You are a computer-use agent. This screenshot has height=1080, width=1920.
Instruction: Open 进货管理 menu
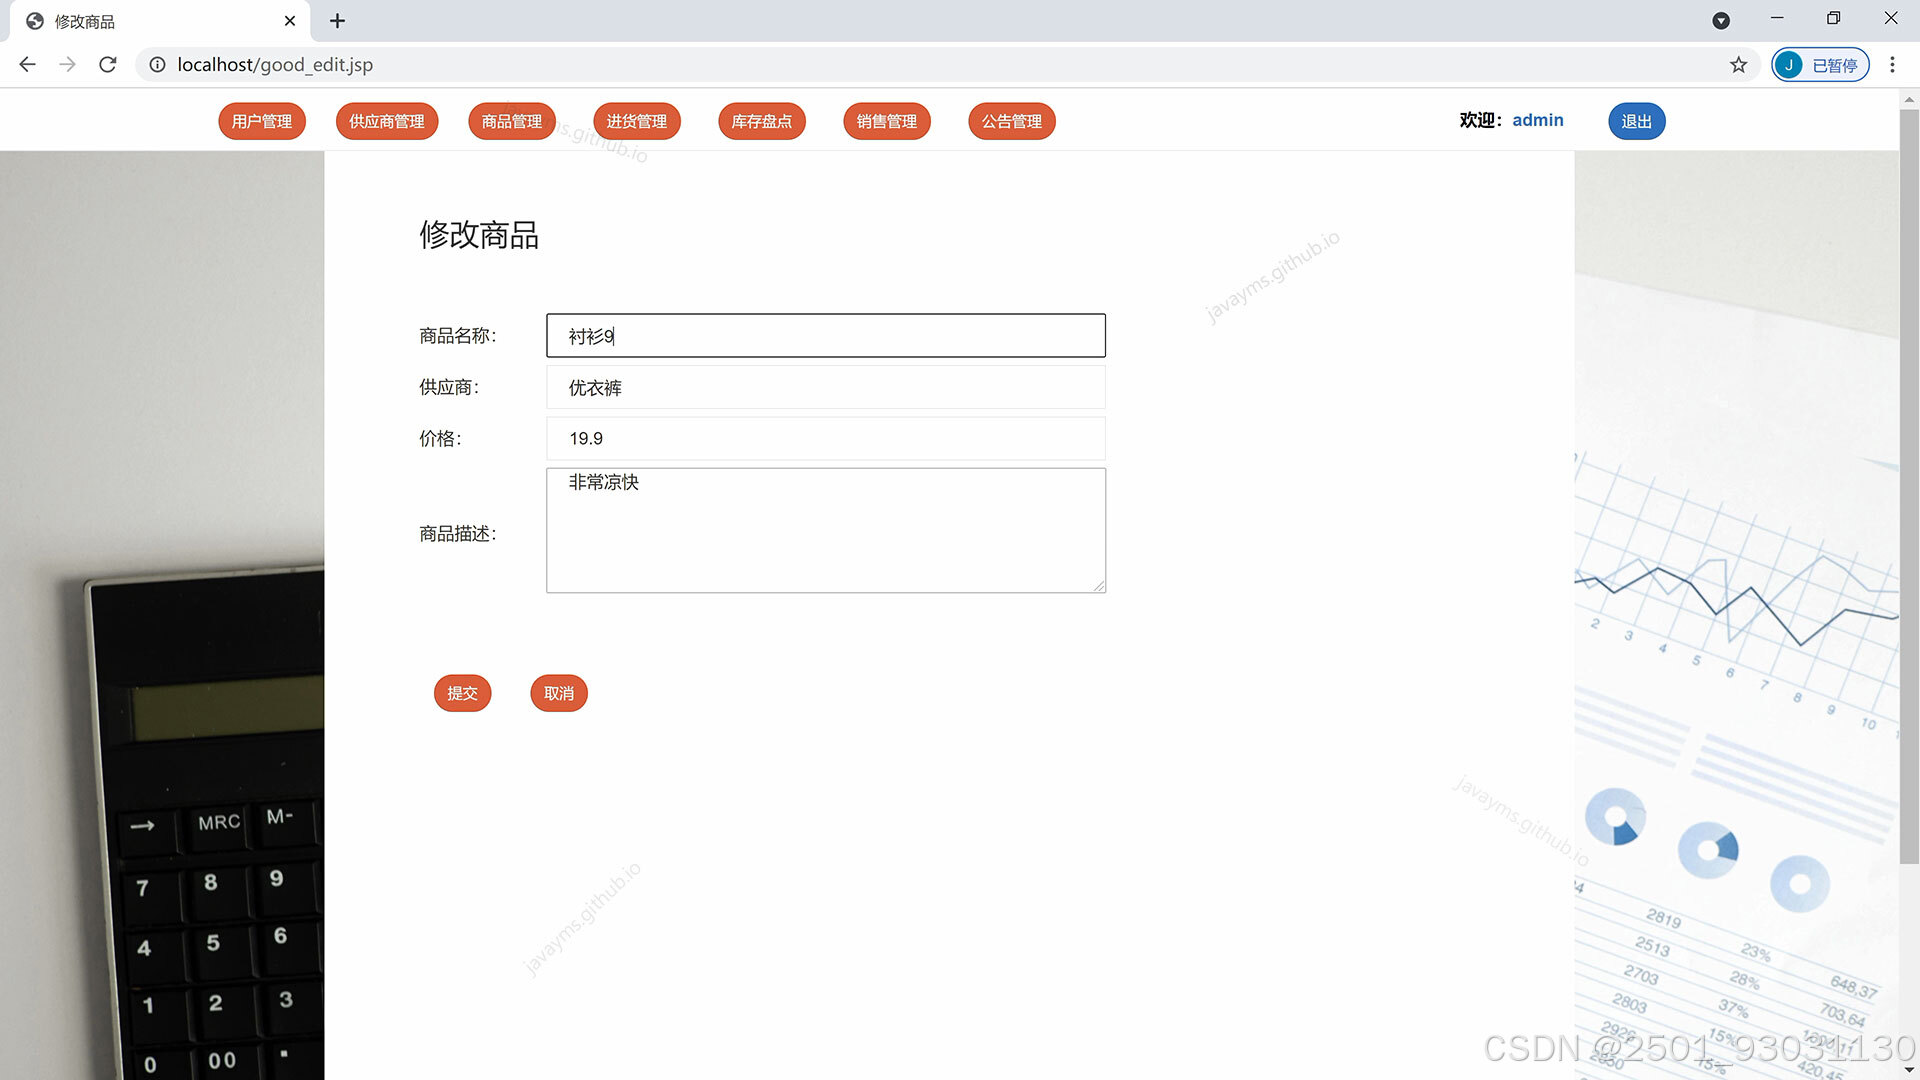(x=637, y=121)
